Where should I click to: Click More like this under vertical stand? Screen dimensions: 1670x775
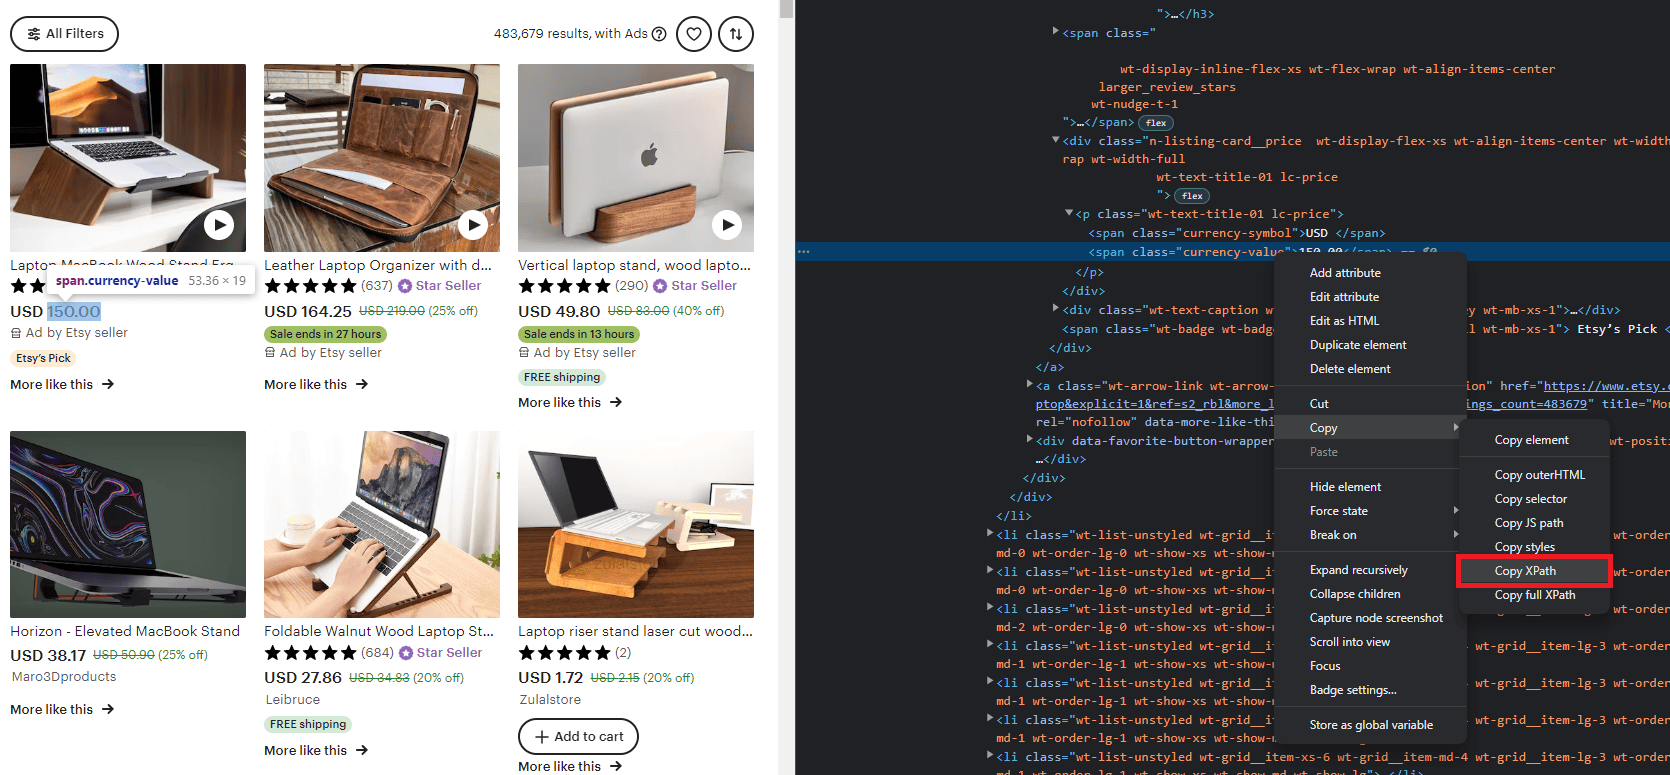[x=570, y=402]
